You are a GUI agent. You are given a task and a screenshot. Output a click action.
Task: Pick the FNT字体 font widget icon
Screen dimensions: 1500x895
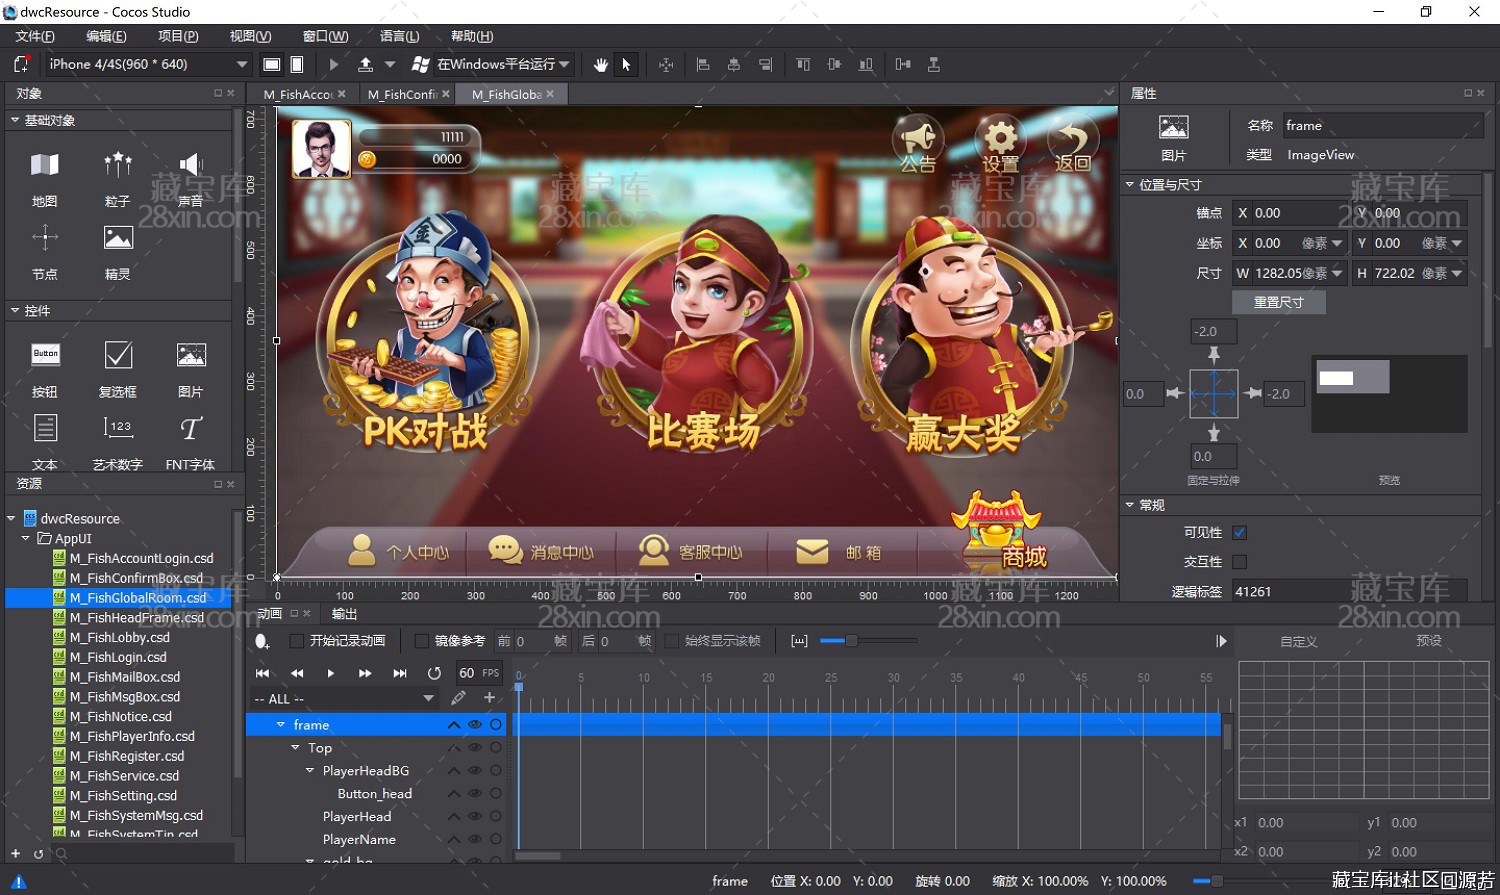pyautogui.click(x=190, y=428)
